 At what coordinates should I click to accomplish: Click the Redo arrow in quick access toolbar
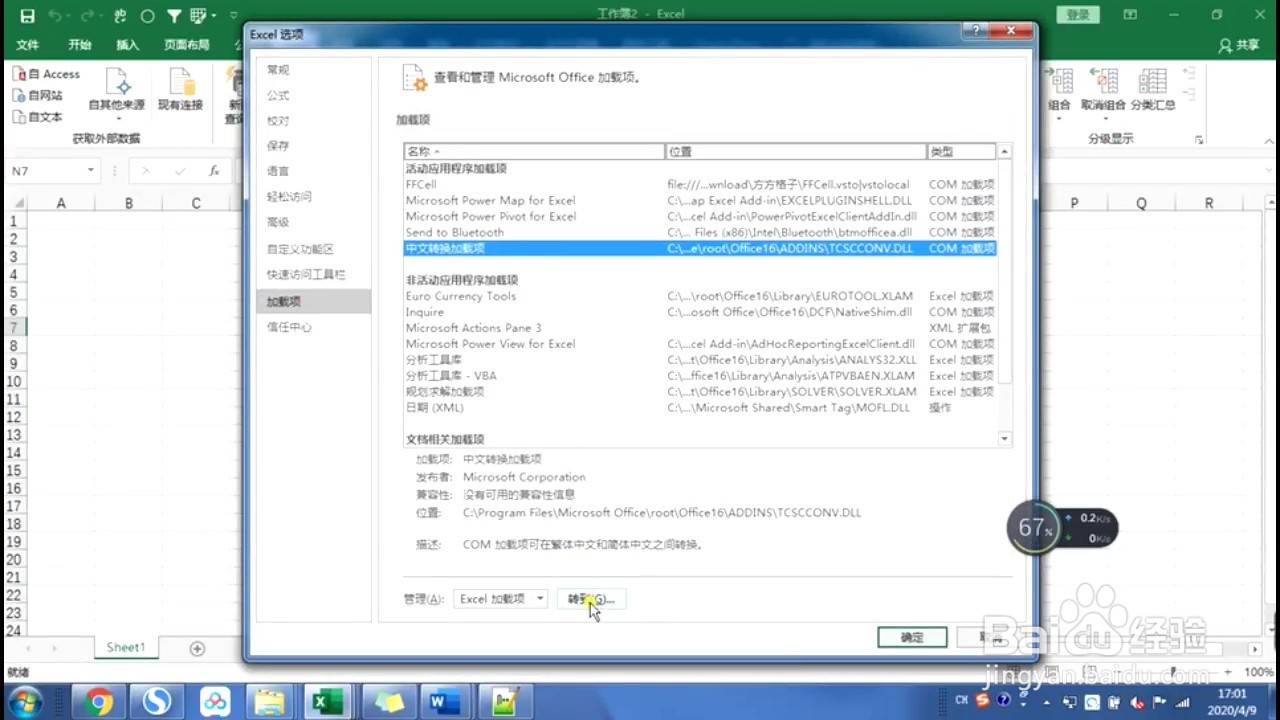(x=89, y=16)
